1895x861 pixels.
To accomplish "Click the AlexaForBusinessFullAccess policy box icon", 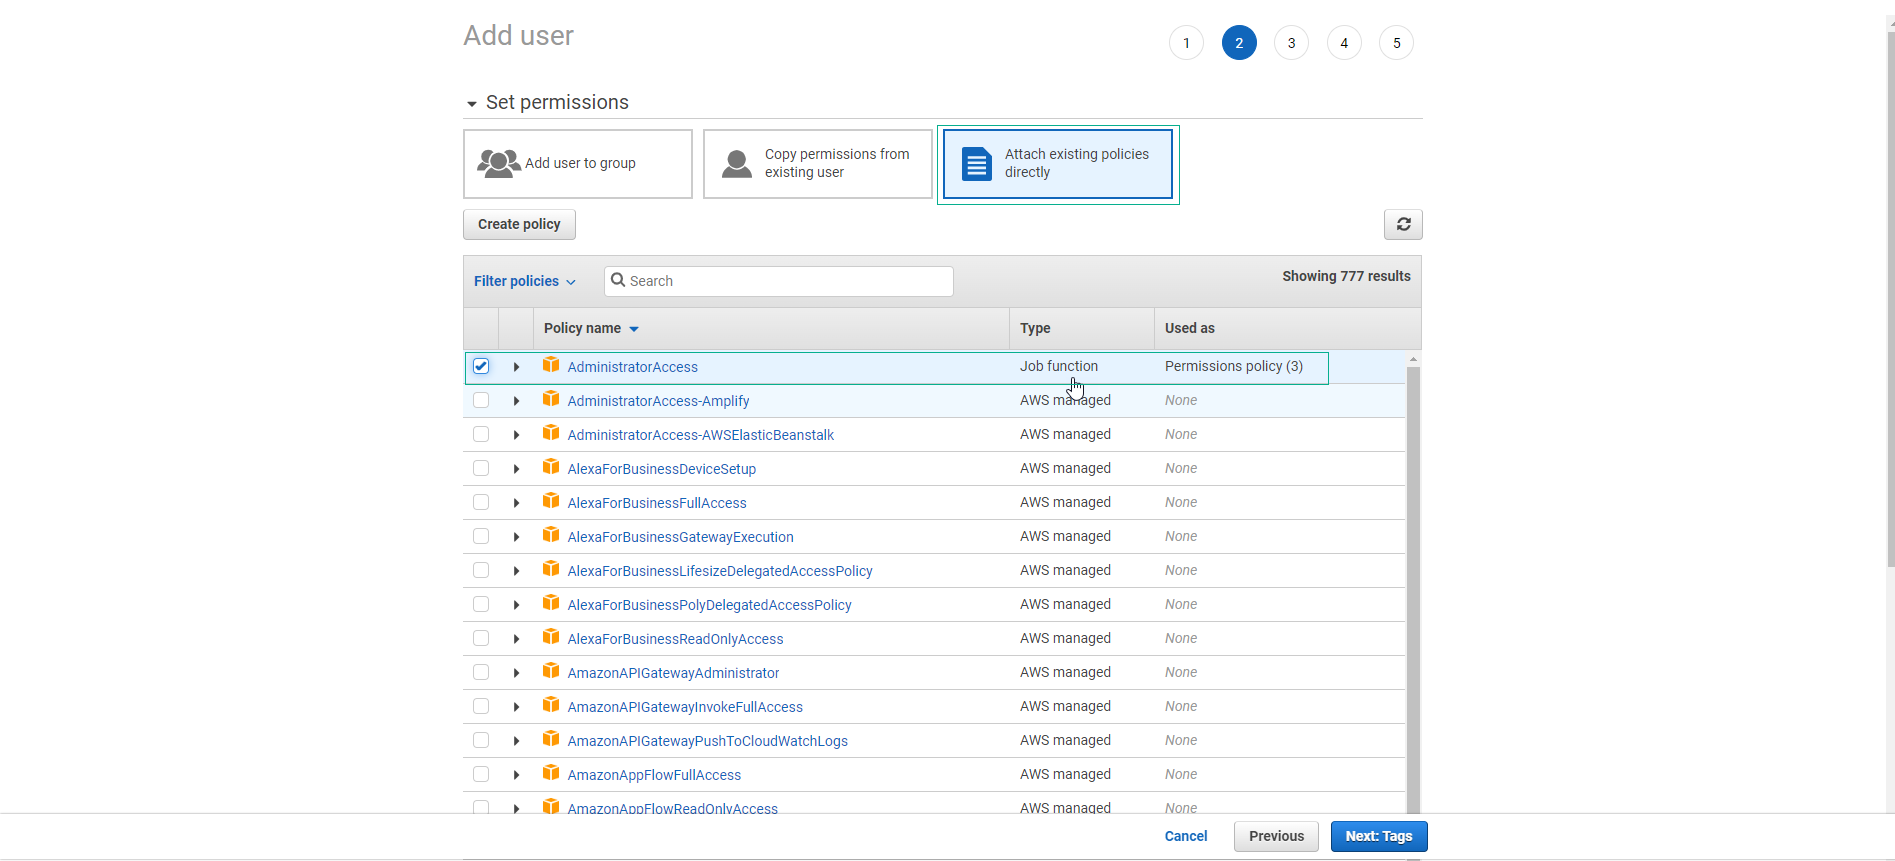I will (x=551, y=501).
